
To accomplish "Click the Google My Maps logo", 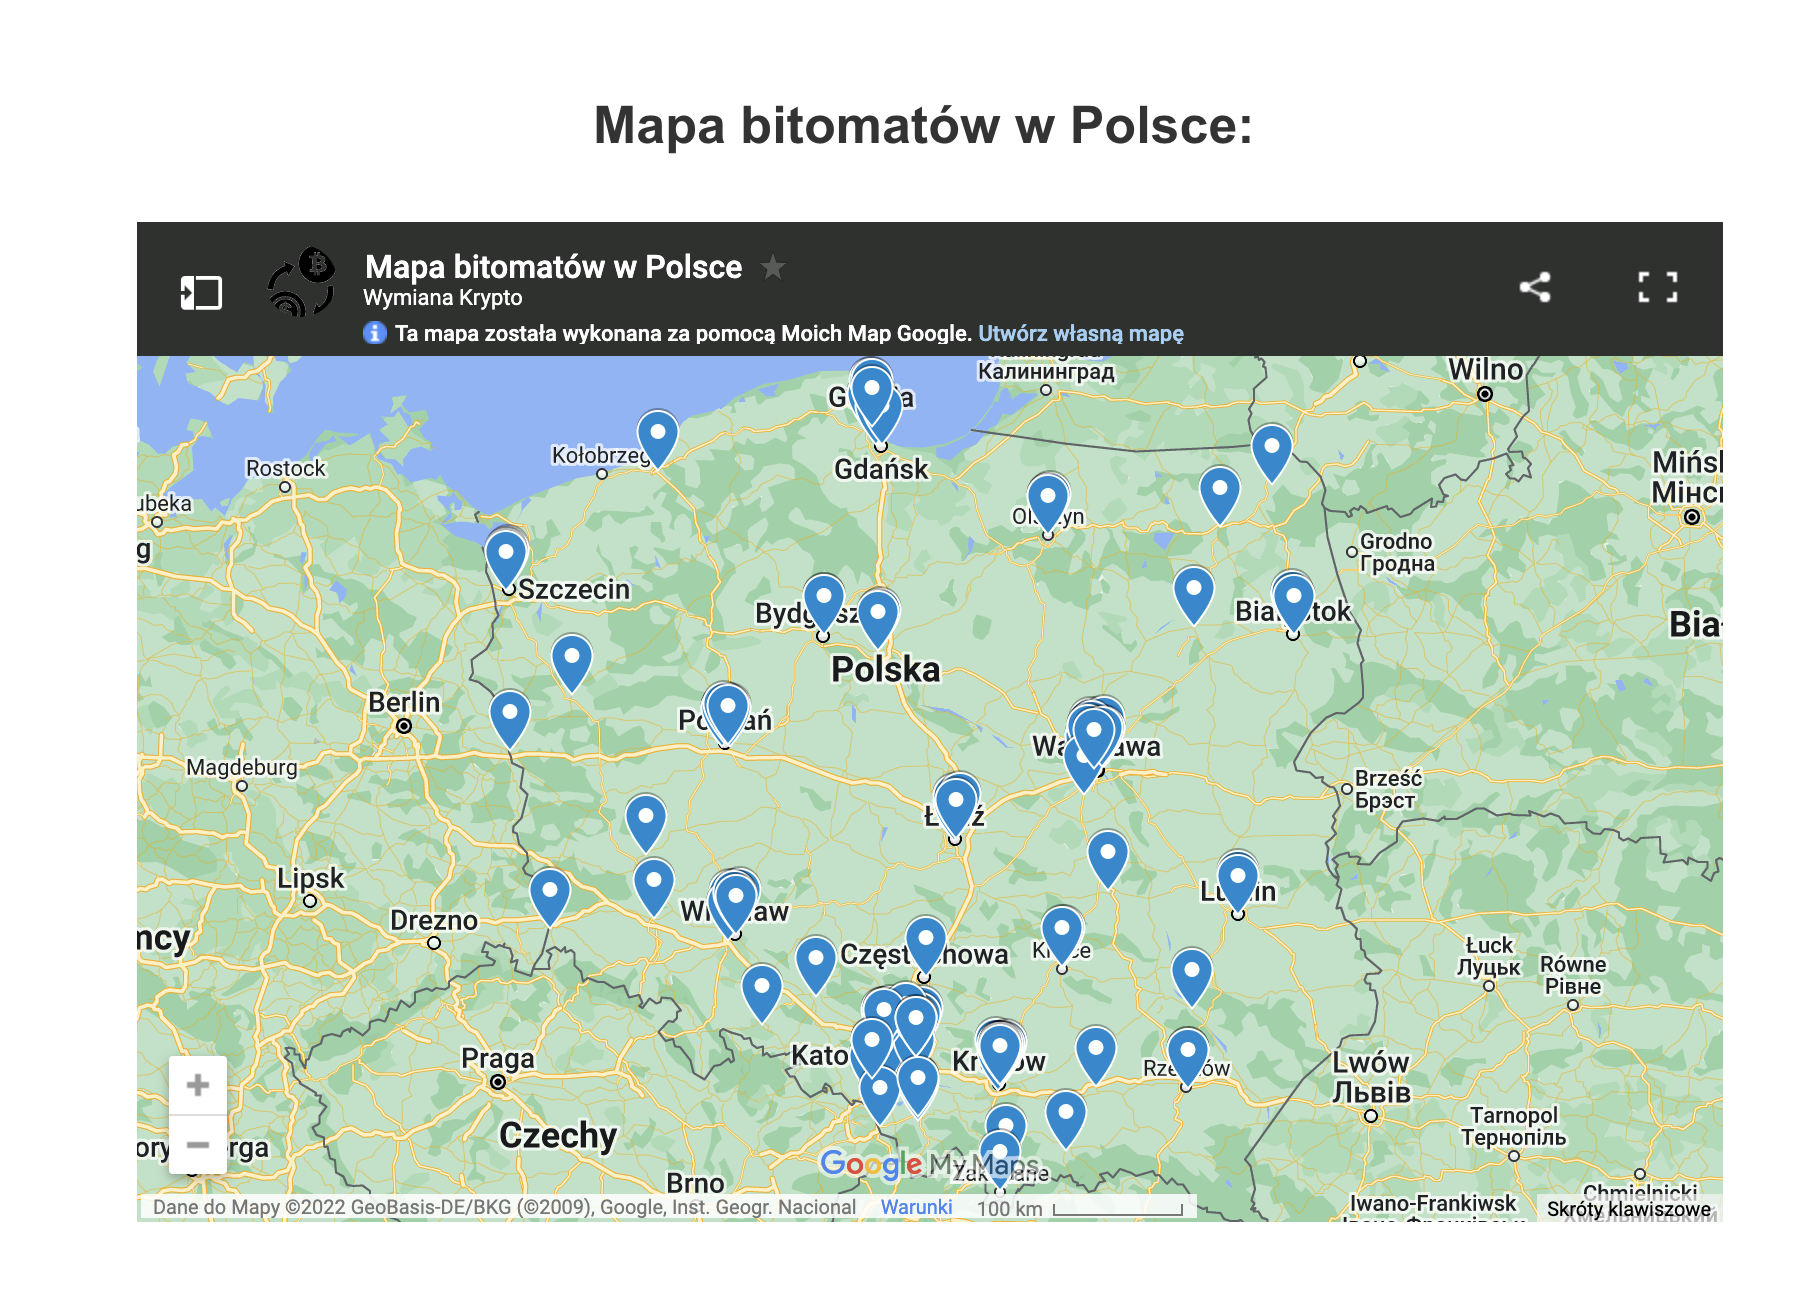I will pos(929,1164).
